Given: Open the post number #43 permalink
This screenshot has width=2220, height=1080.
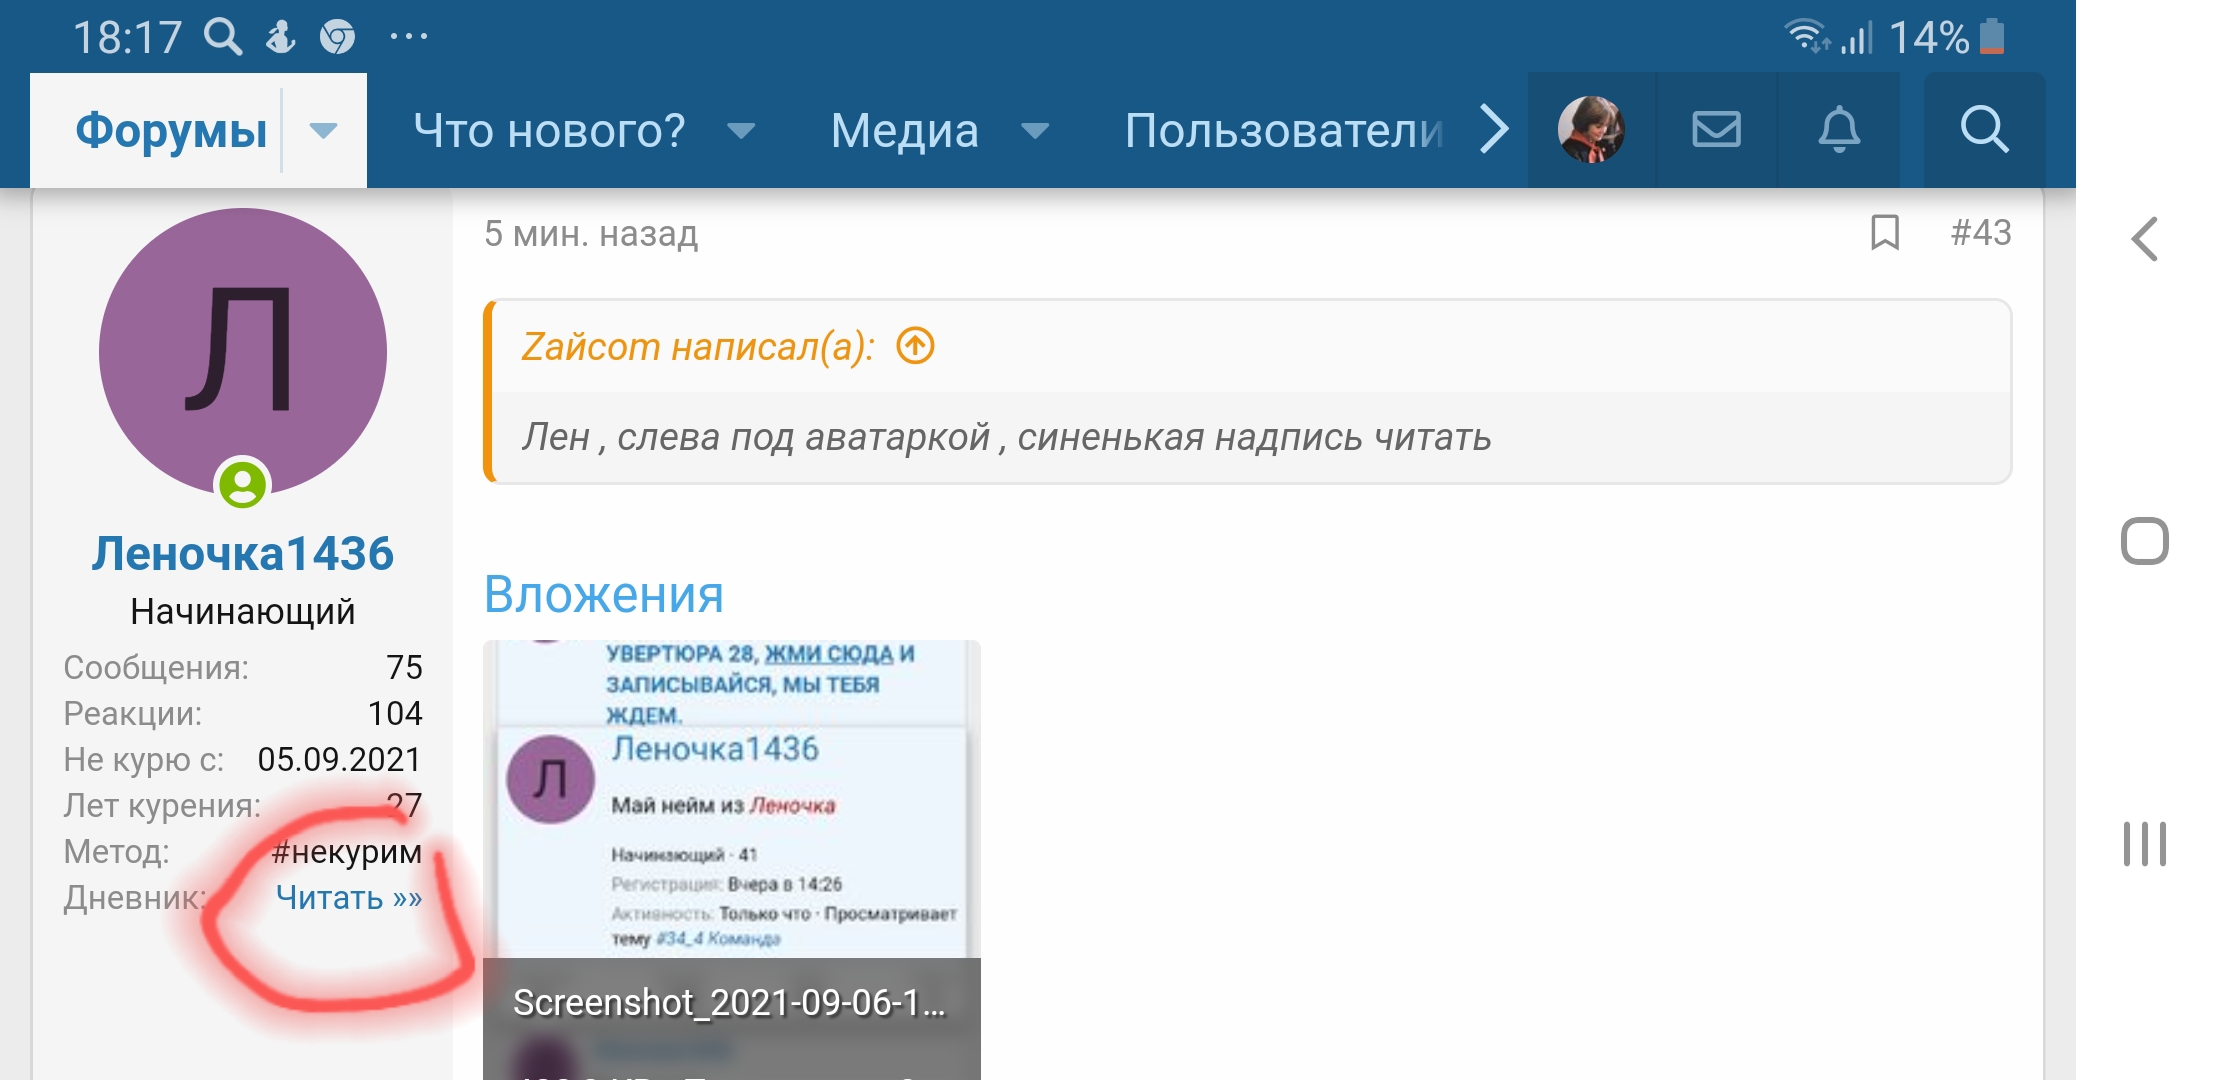Looking at the screenshot, I should [1980, 233].
